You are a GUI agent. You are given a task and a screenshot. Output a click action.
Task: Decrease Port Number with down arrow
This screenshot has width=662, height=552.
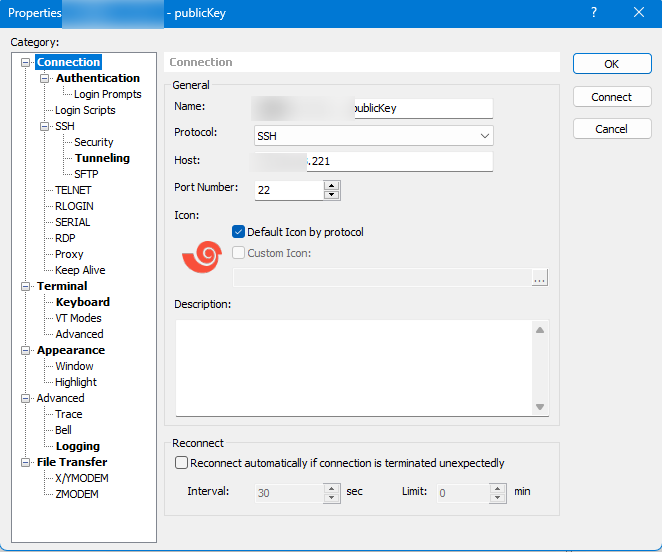point(332,194)
